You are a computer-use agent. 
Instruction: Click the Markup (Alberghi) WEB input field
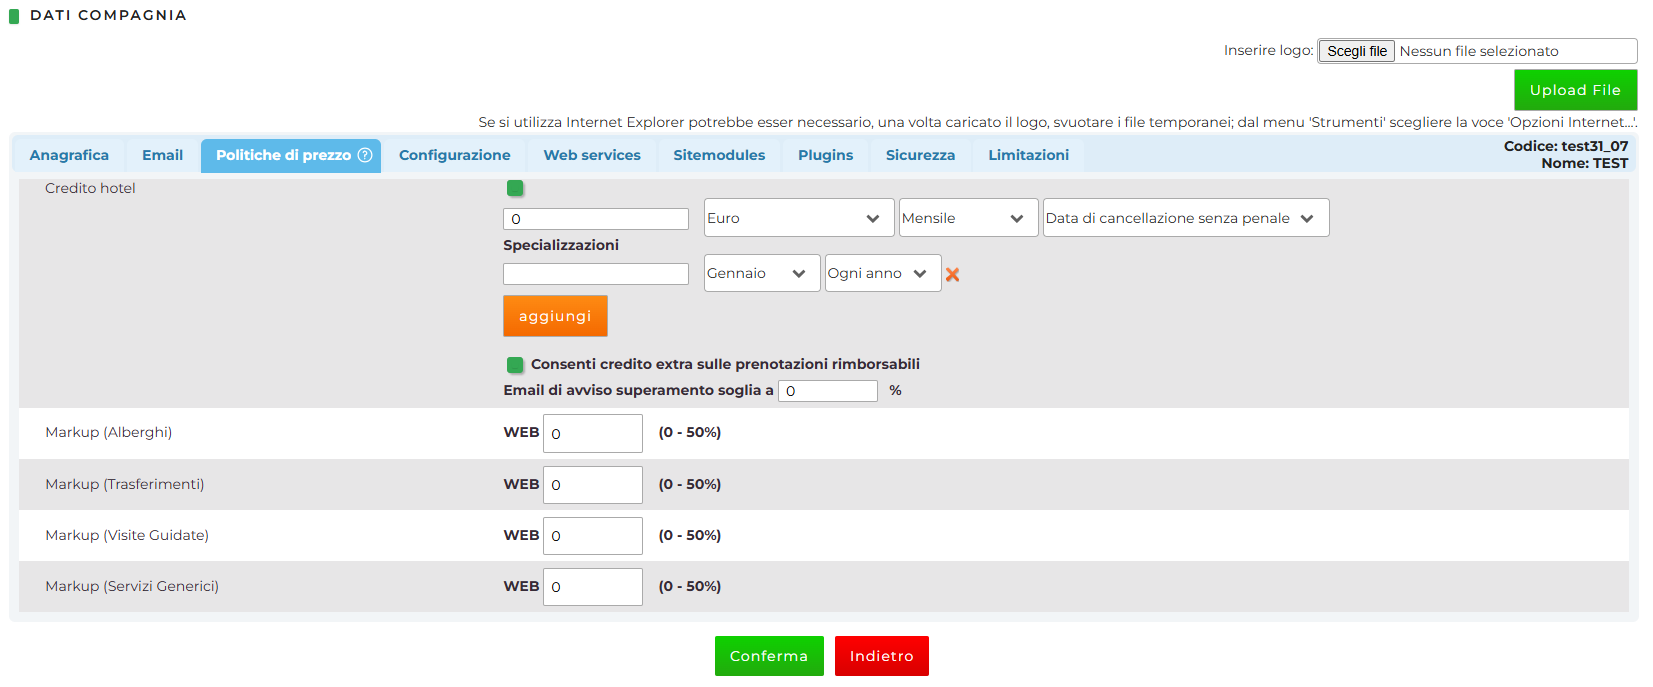pyautogui.click(x=592, y=434)
